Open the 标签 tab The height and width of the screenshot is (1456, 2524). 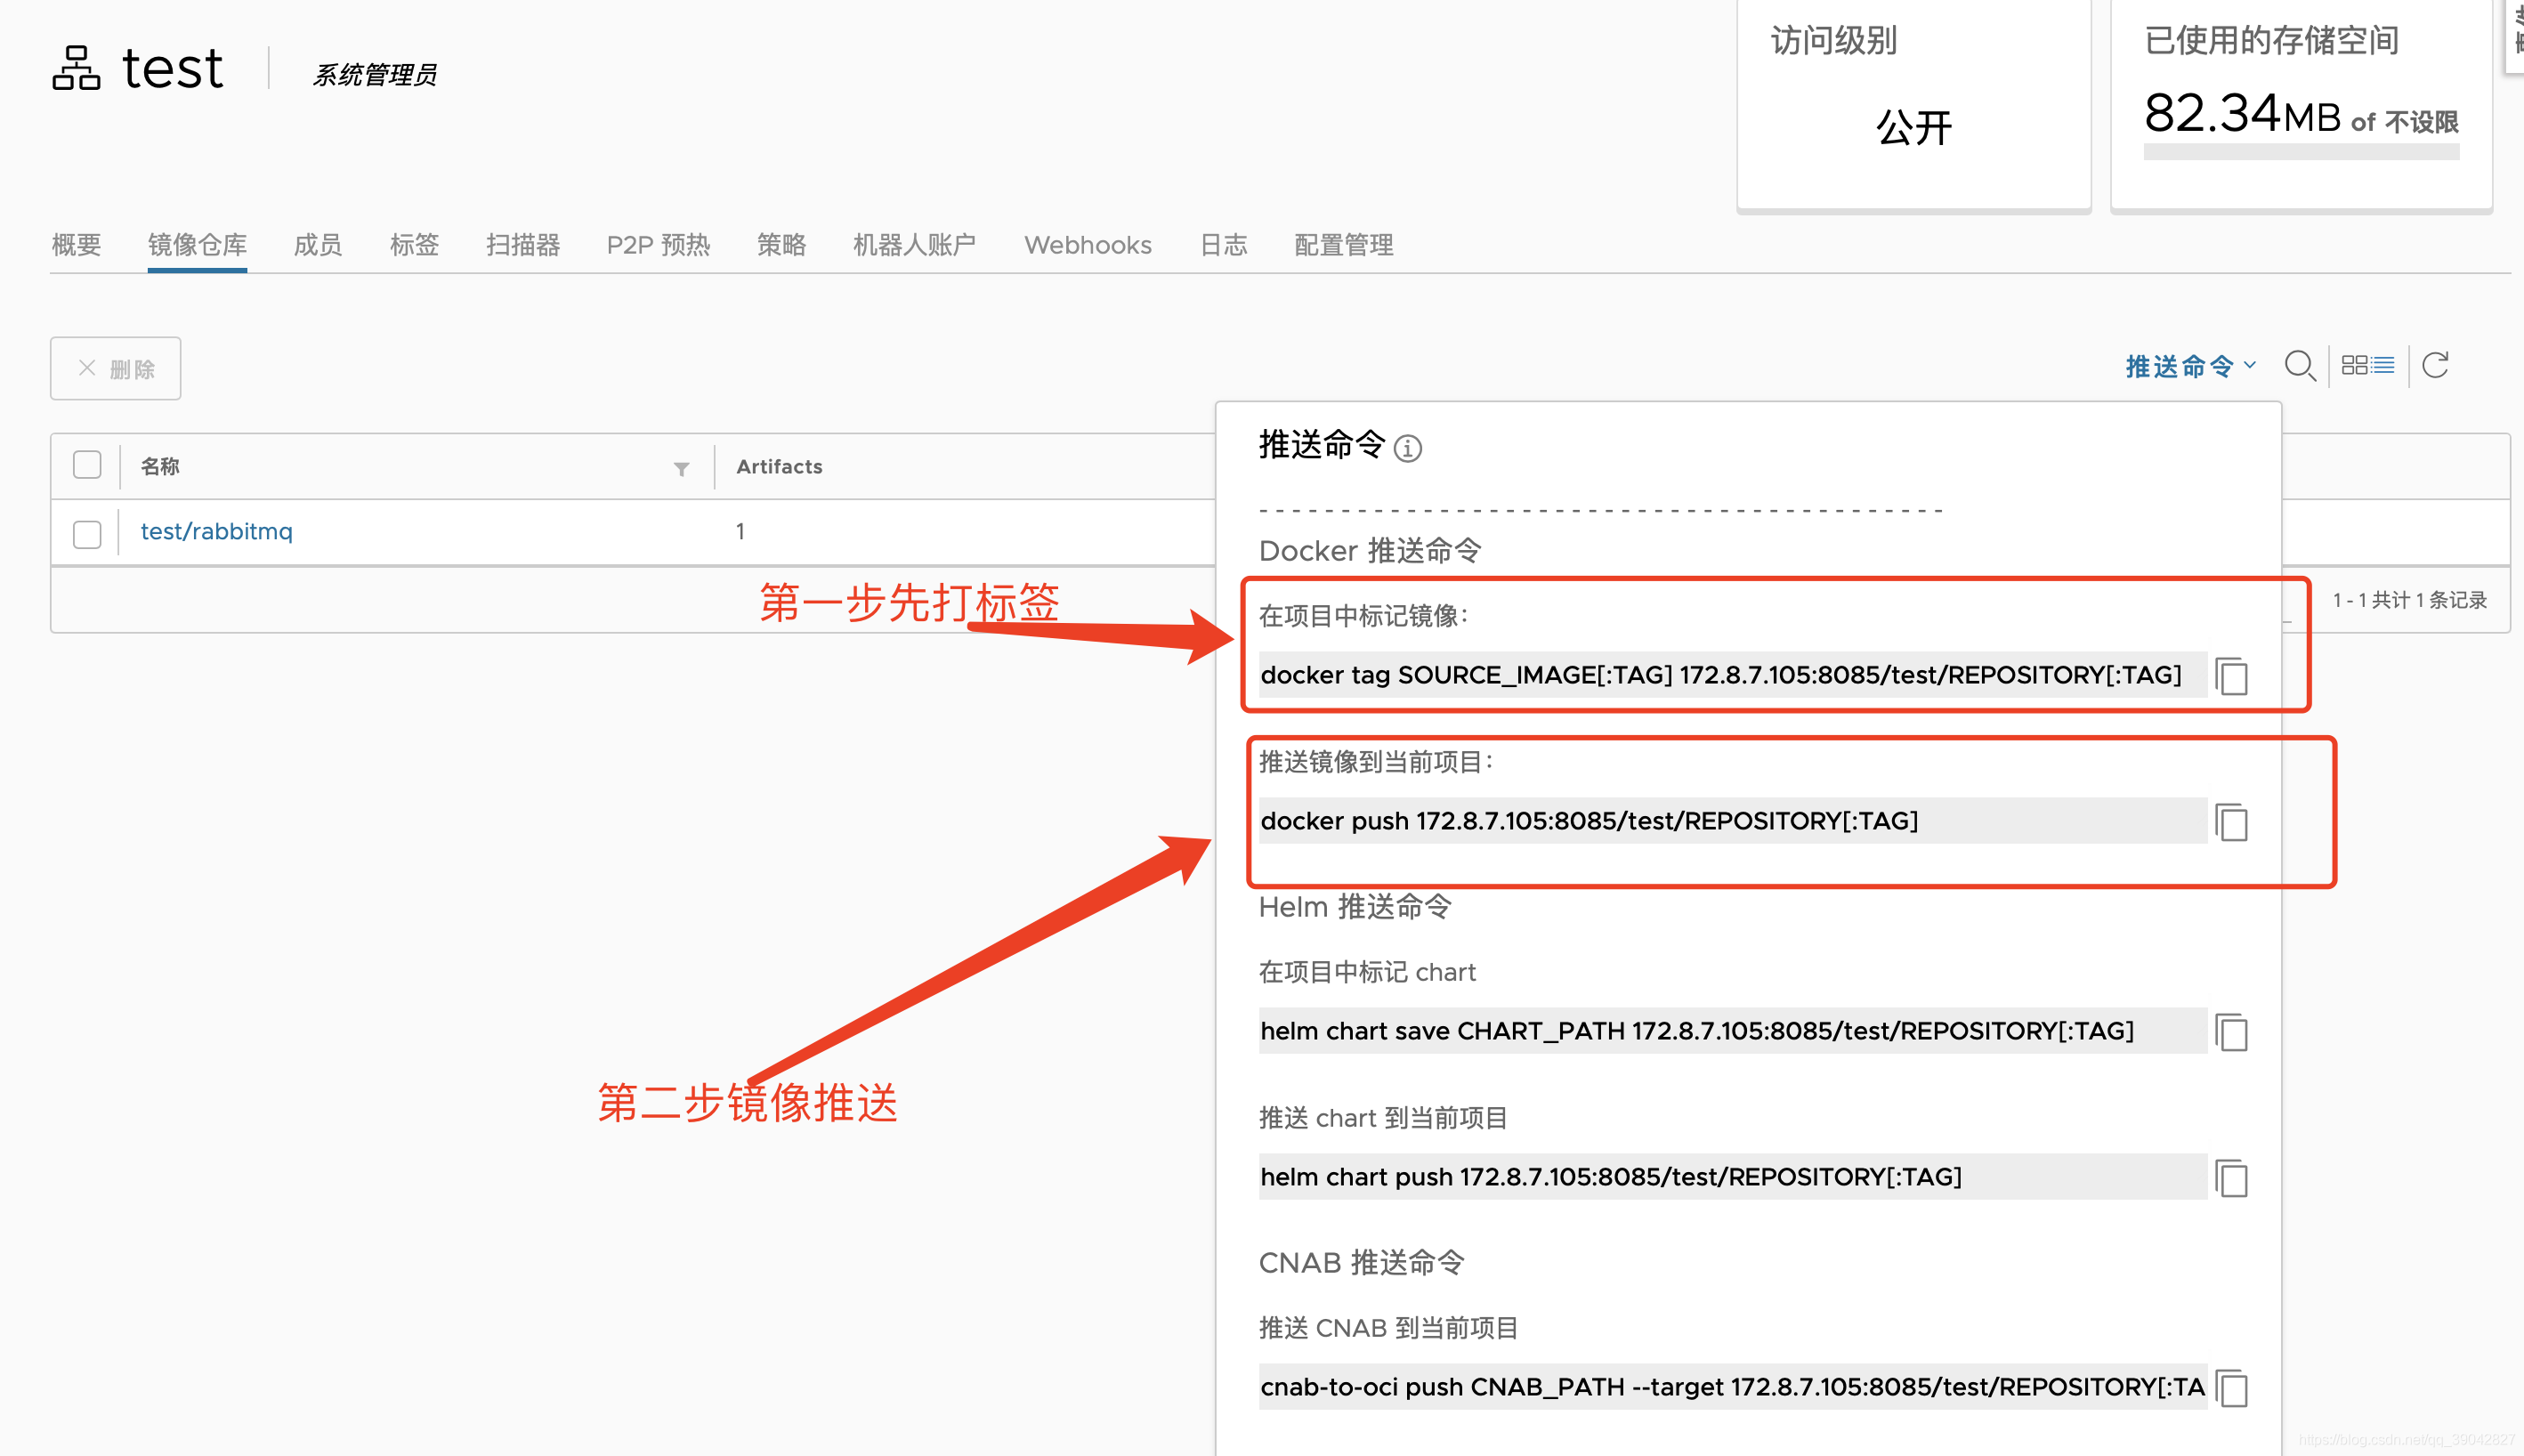click(x=414, y=245)
